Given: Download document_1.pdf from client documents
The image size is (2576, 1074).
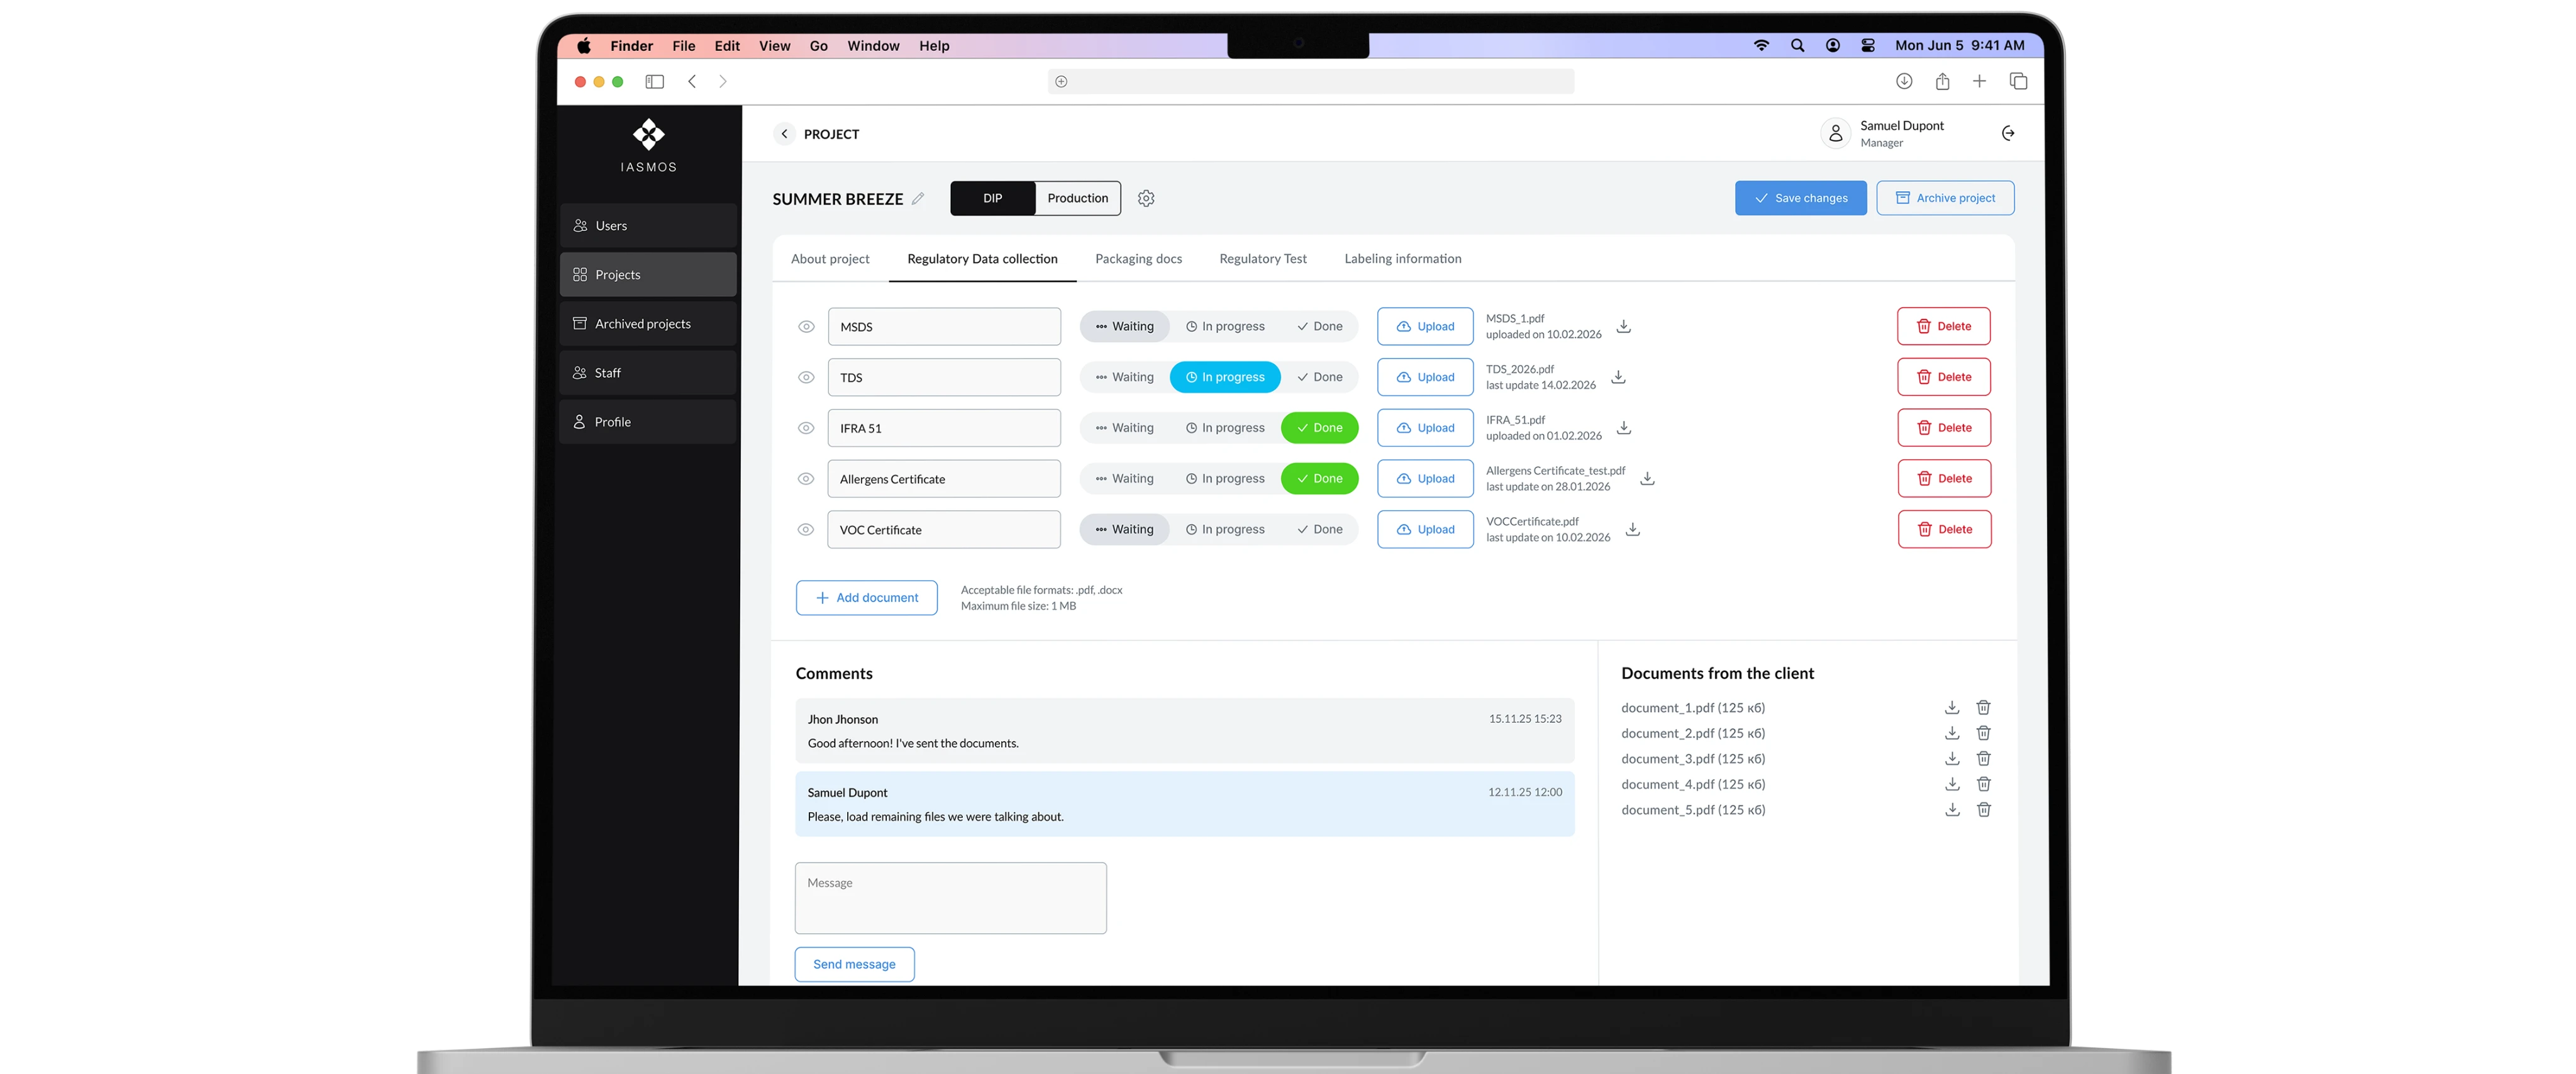Looking at the screenshot, I should (x=1951, y=707).
